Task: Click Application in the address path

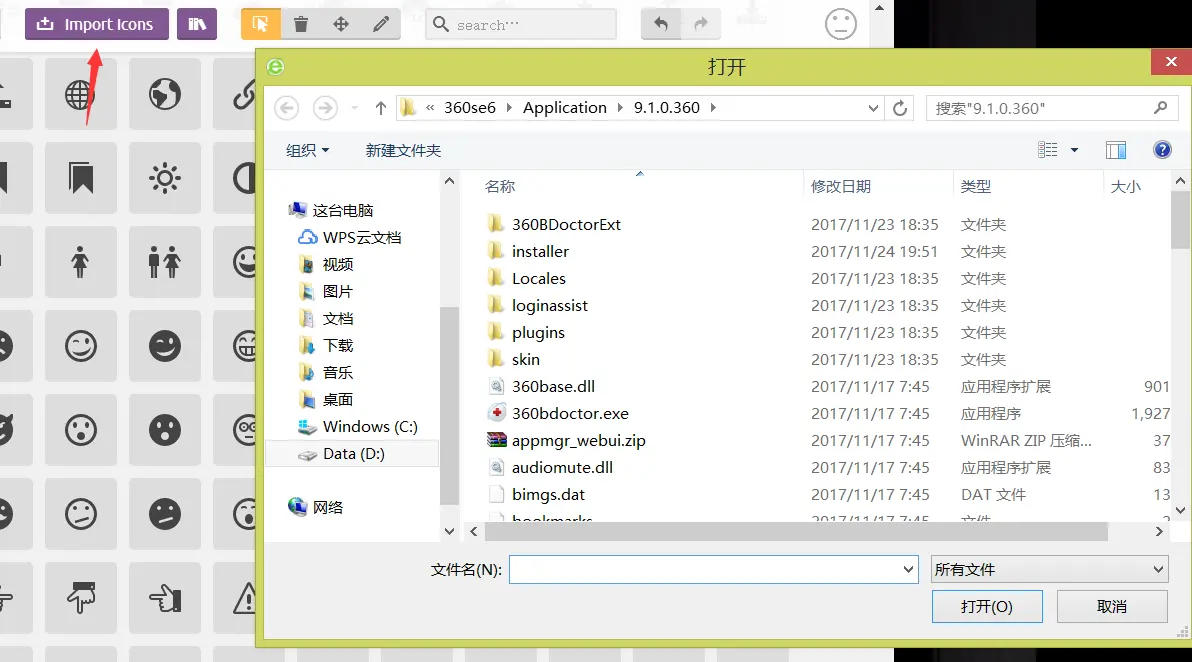Action: (x=565, y=108)
